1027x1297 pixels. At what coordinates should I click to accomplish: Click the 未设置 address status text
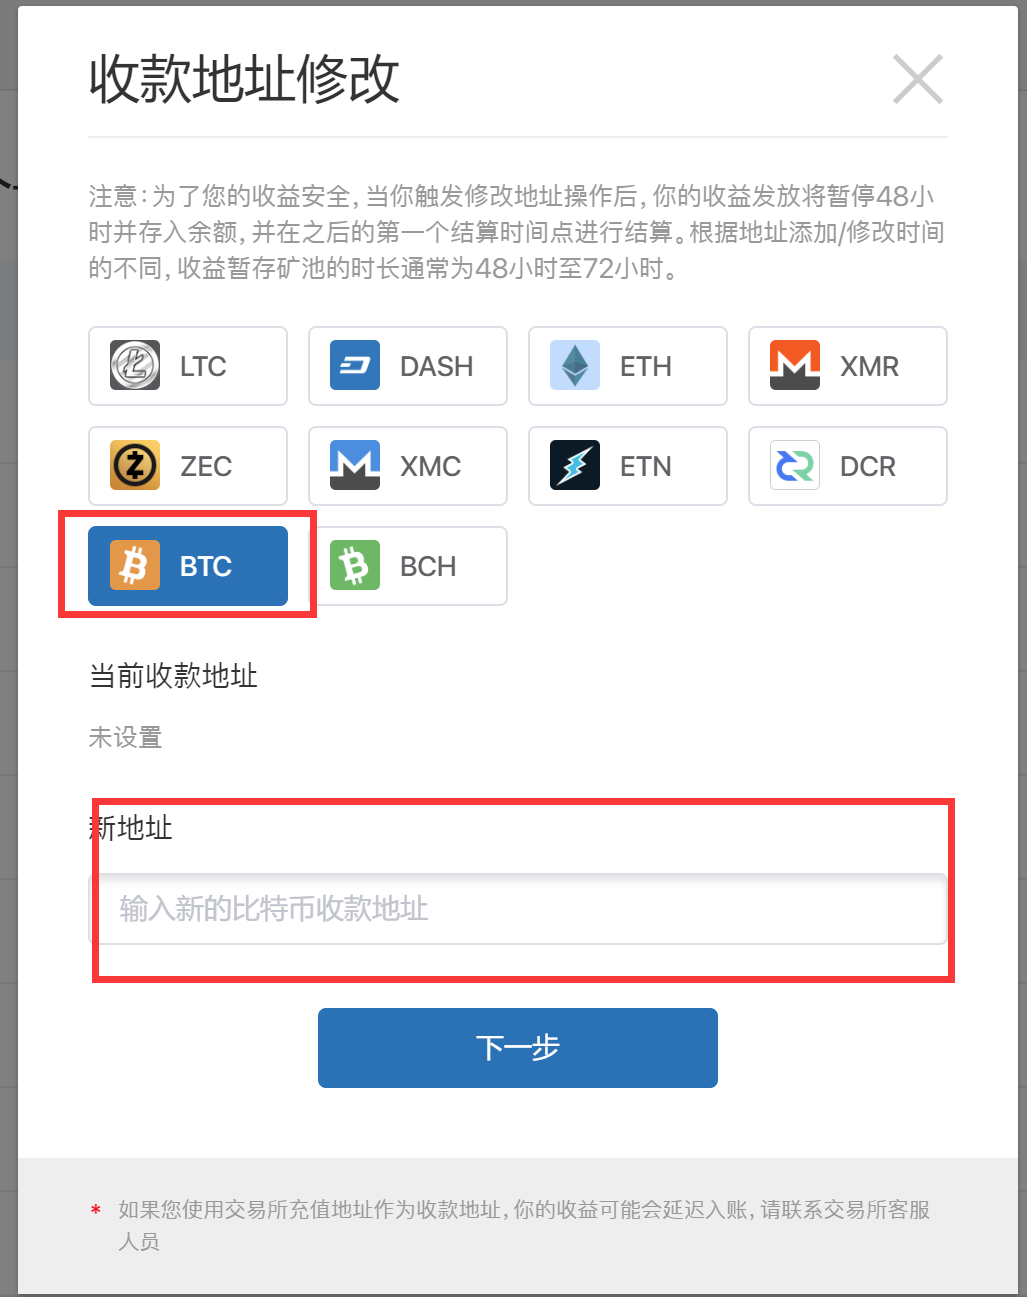click(x=125, y=738)
